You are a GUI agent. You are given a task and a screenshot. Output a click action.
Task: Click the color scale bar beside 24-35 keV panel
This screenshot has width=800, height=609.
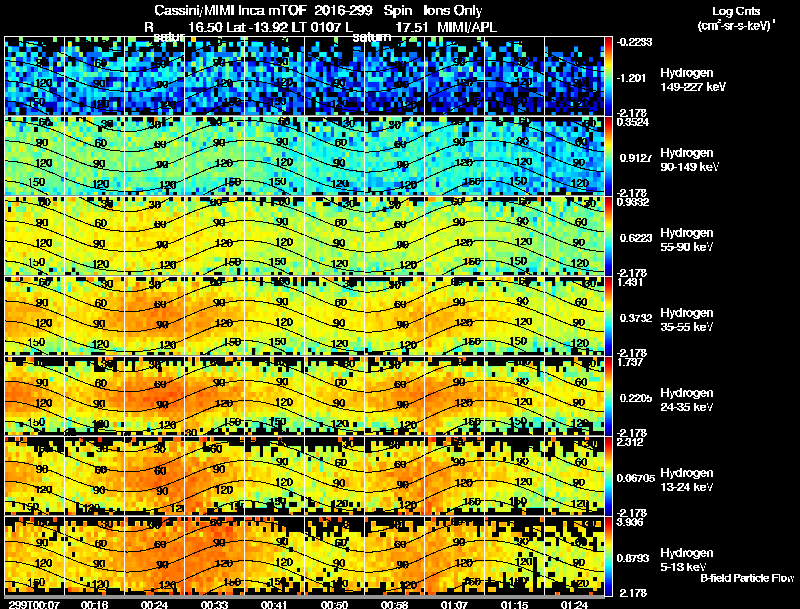[x=608, y=396]
